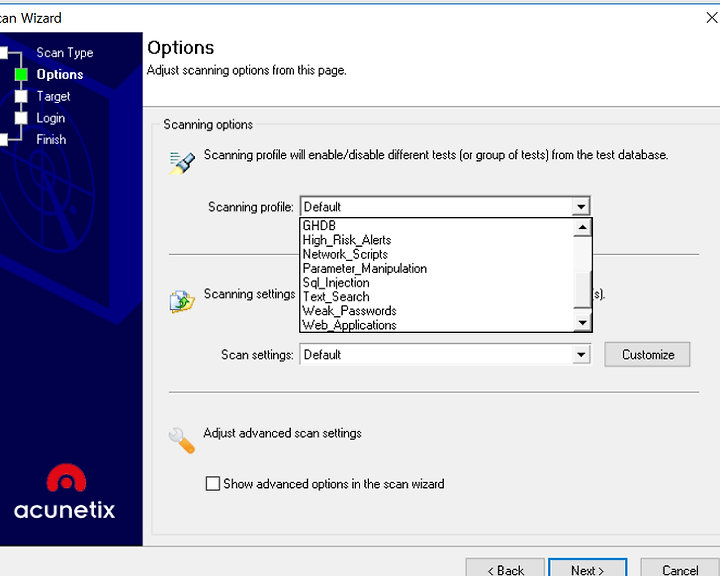The height and width of the screenshot is (576, 720).
Task: Go to Scan Type wizard step
Action: 65,53
